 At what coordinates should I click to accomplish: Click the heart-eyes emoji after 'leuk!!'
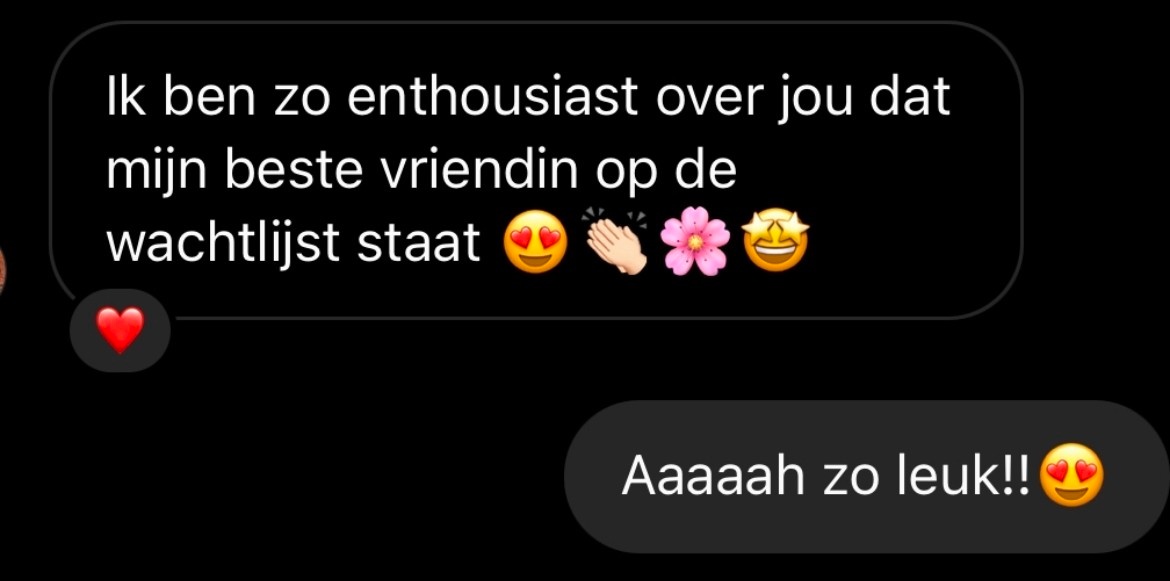coord(1072,474)
